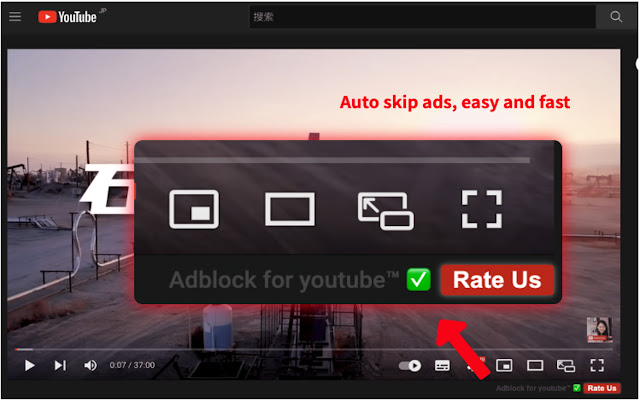Mute the video volume
Viewport: 640px width, 400px height.
(x=90, y=365)
